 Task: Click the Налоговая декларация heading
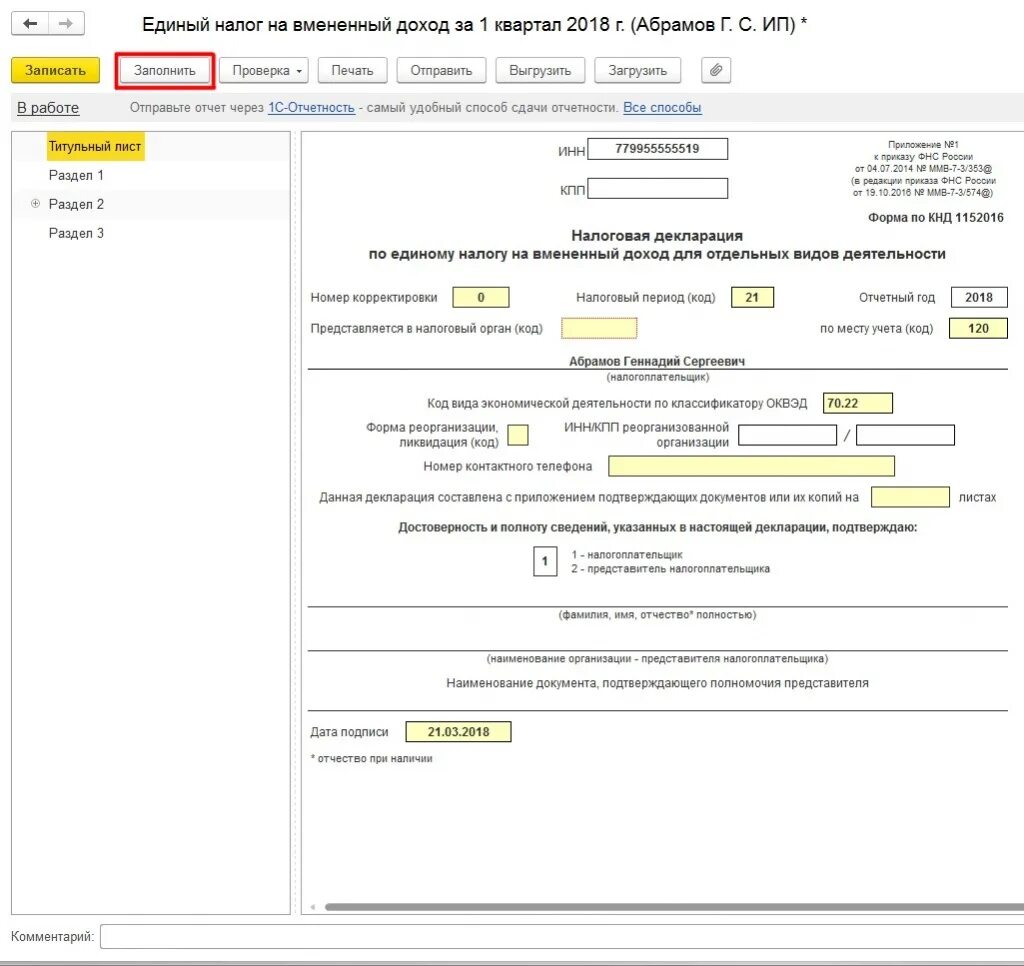point(657,236)
